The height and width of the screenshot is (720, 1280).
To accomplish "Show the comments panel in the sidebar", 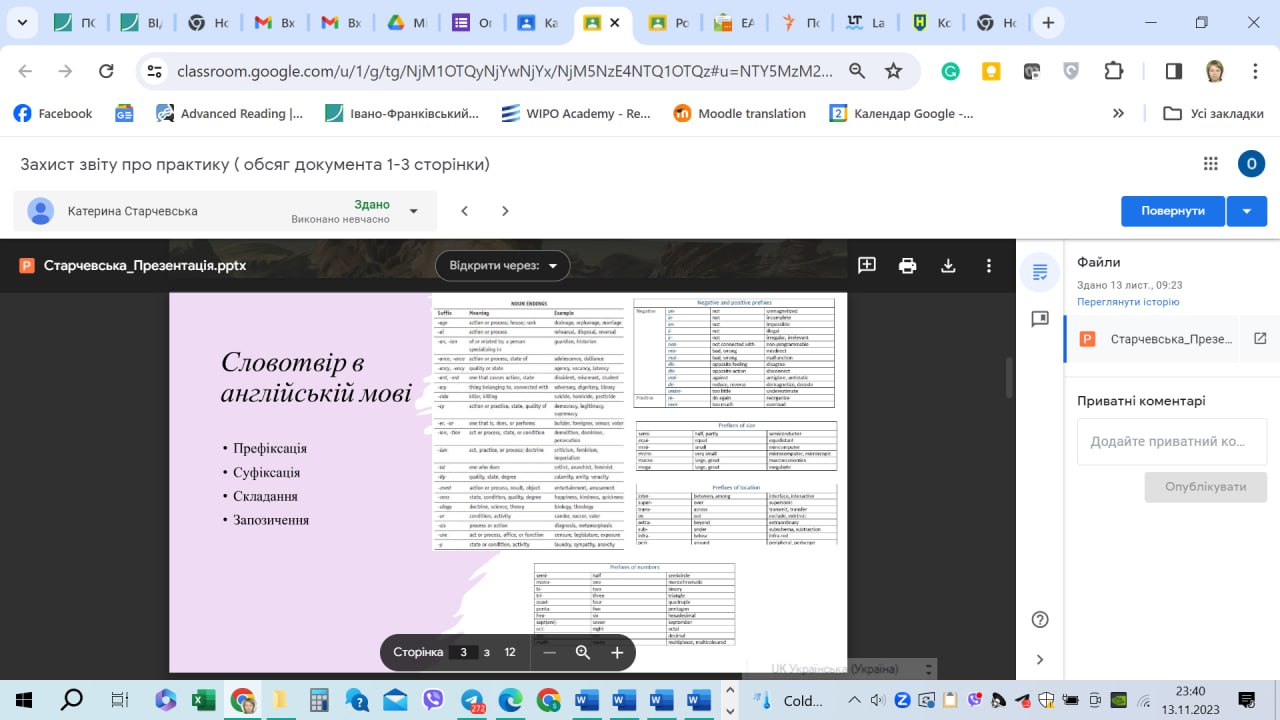I will tap(1040, 319).
